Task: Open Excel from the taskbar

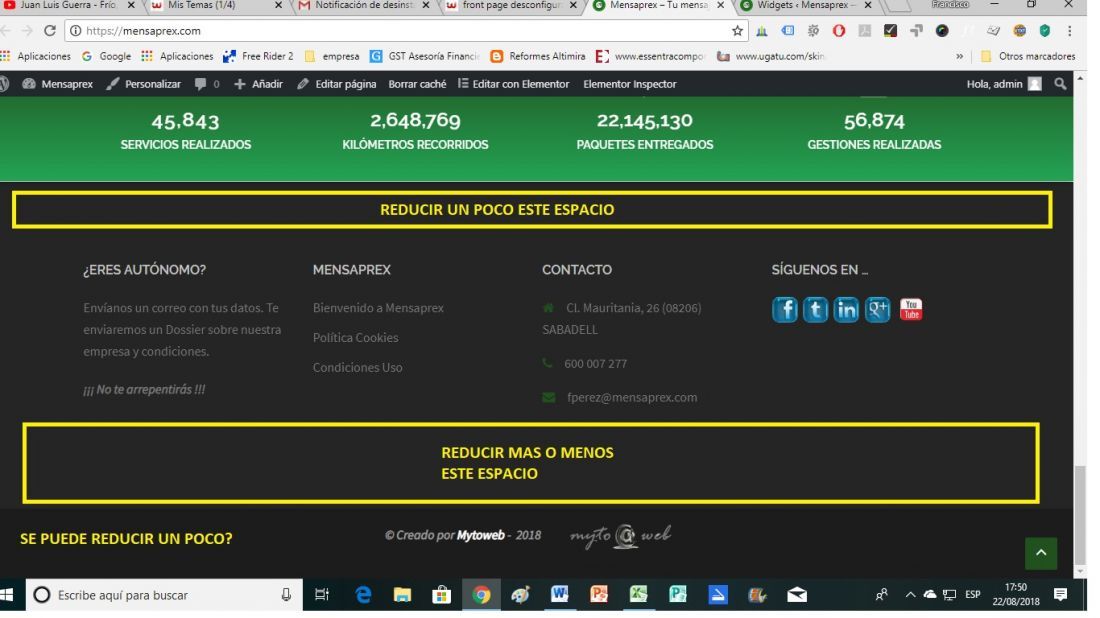Action: tap(638, 595)
